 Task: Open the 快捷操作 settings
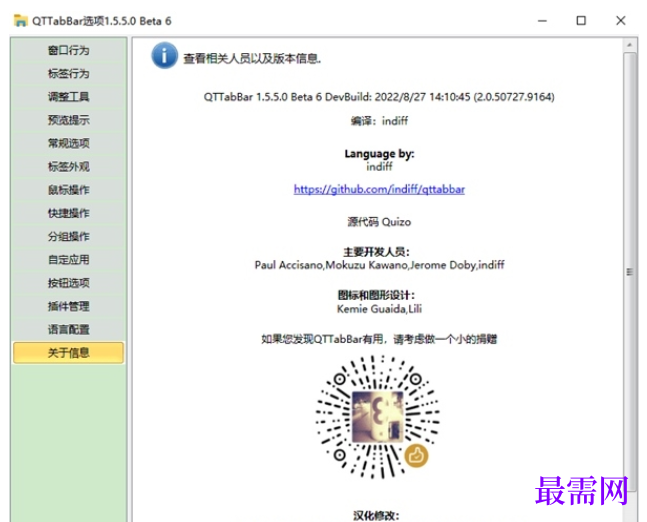pos(68,213)
